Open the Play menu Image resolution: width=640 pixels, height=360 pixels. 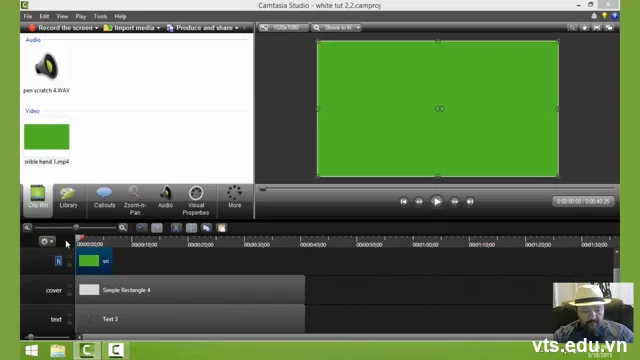[x=80, y=16]
